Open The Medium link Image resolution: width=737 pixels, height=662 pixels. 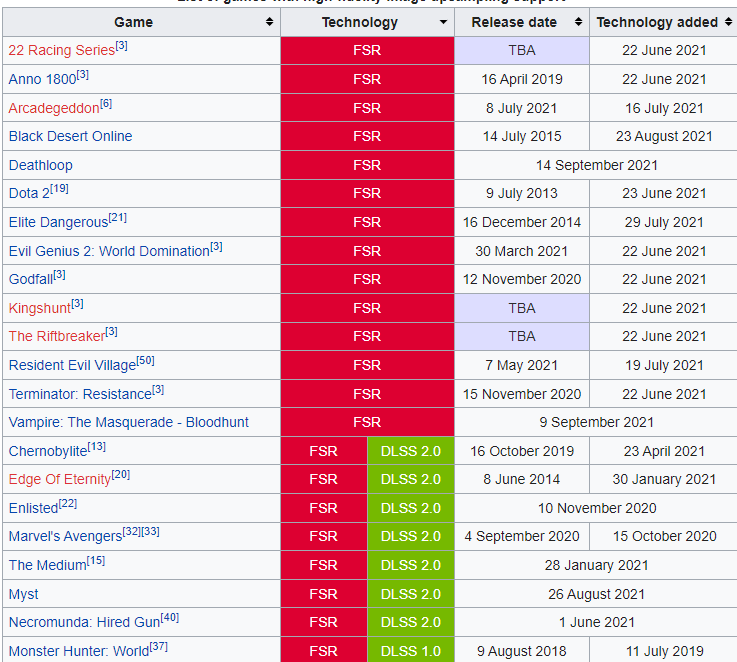[47, 565]
